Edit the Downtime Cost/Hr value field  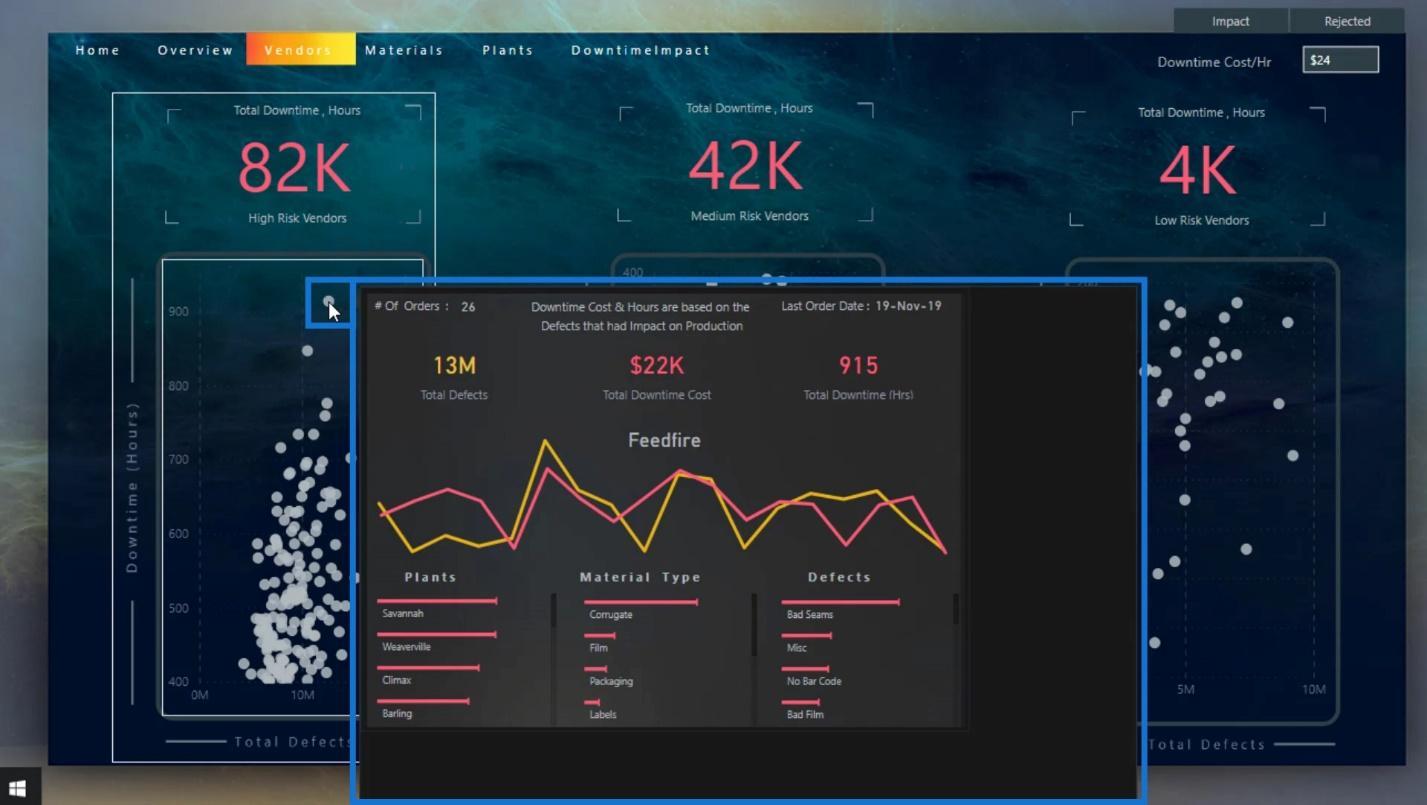[x=1340, y=60]
